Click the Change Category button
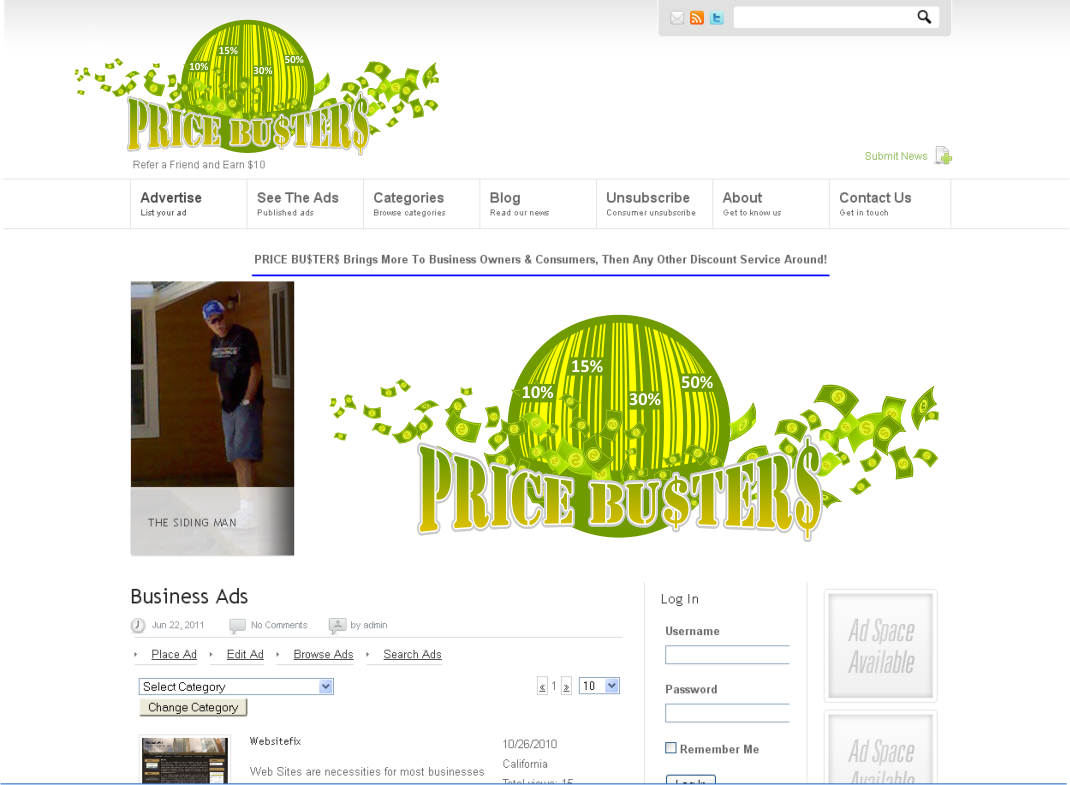The image size is (1070, 785). (193, 707)
